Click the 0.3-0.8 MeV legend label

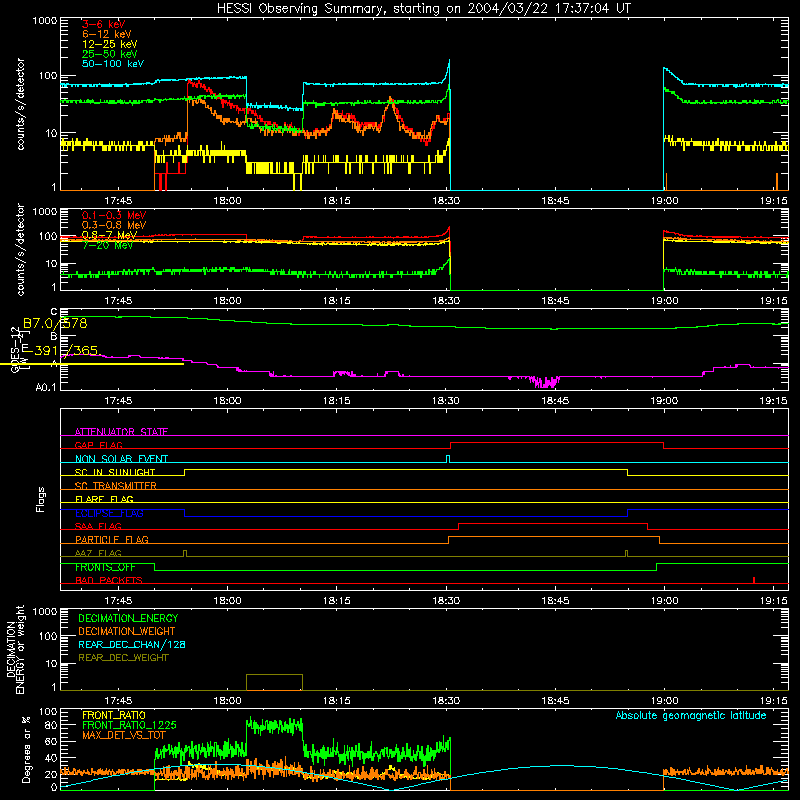click(x=114, y=225)
